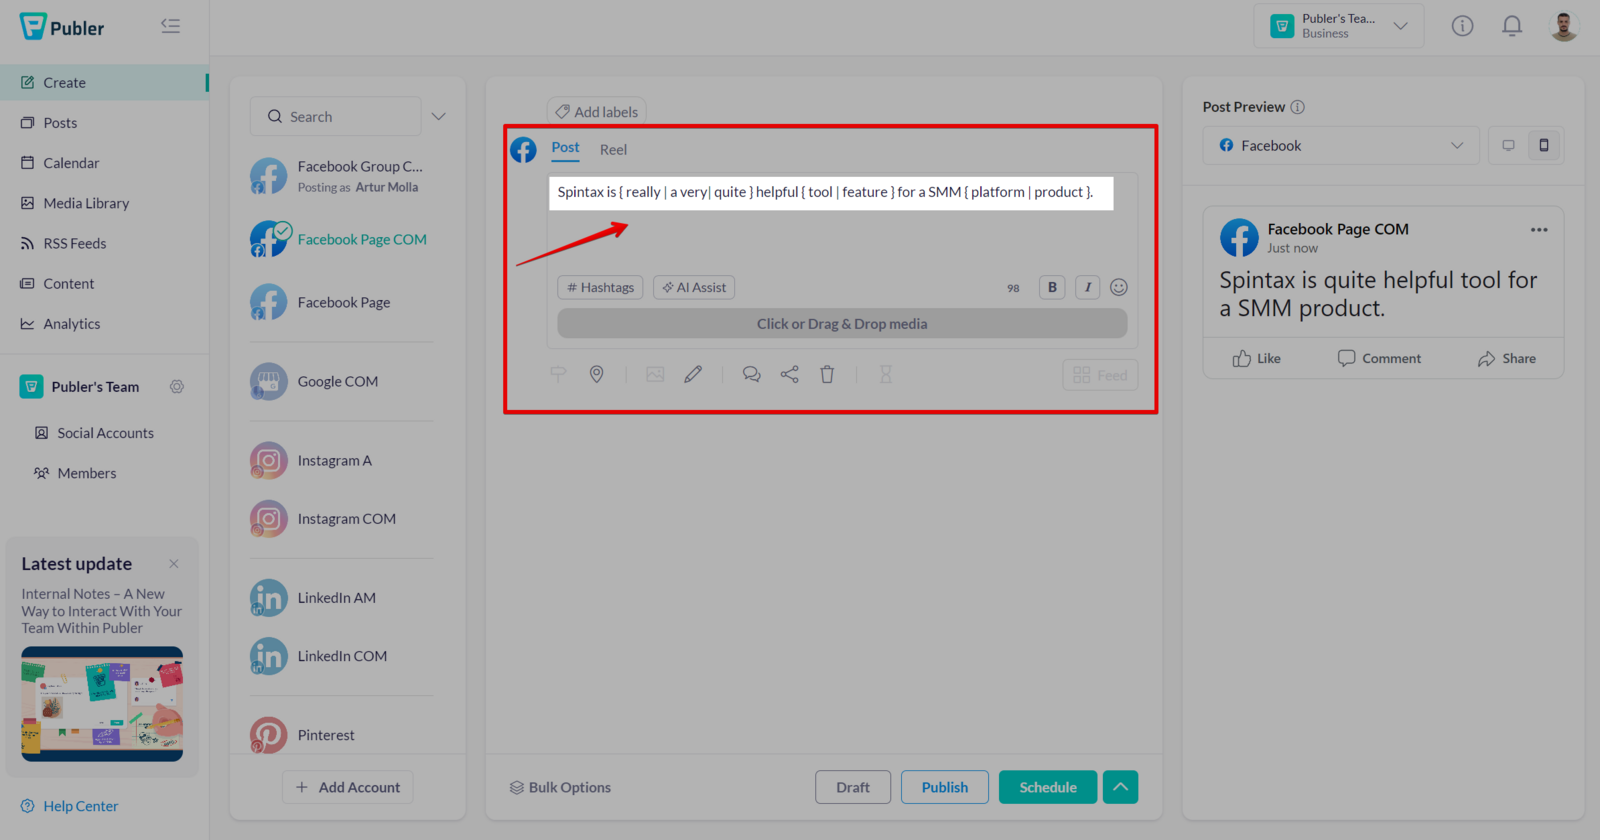
Task: Toggle italic formatting
Action: pyautogui.click(x=1088, y=287)
